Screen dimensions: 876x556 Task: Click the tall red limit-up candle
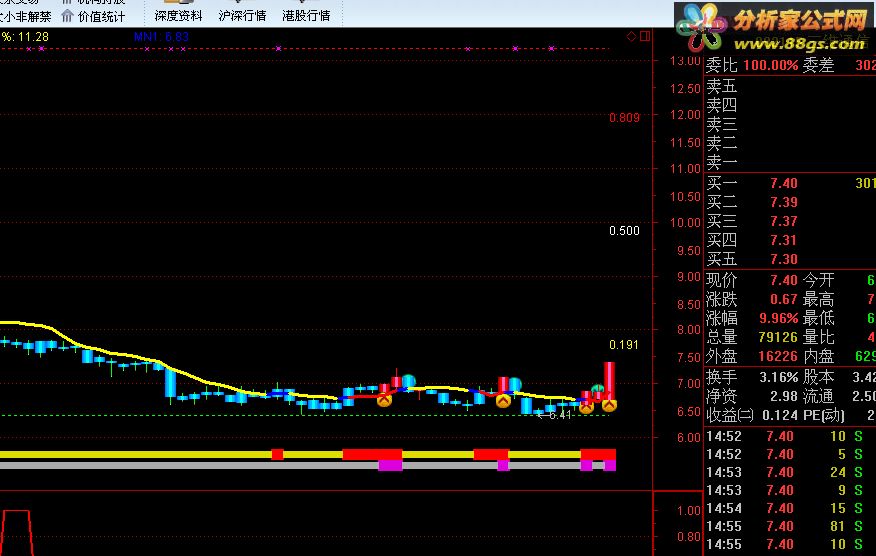[x=609, y=380]
